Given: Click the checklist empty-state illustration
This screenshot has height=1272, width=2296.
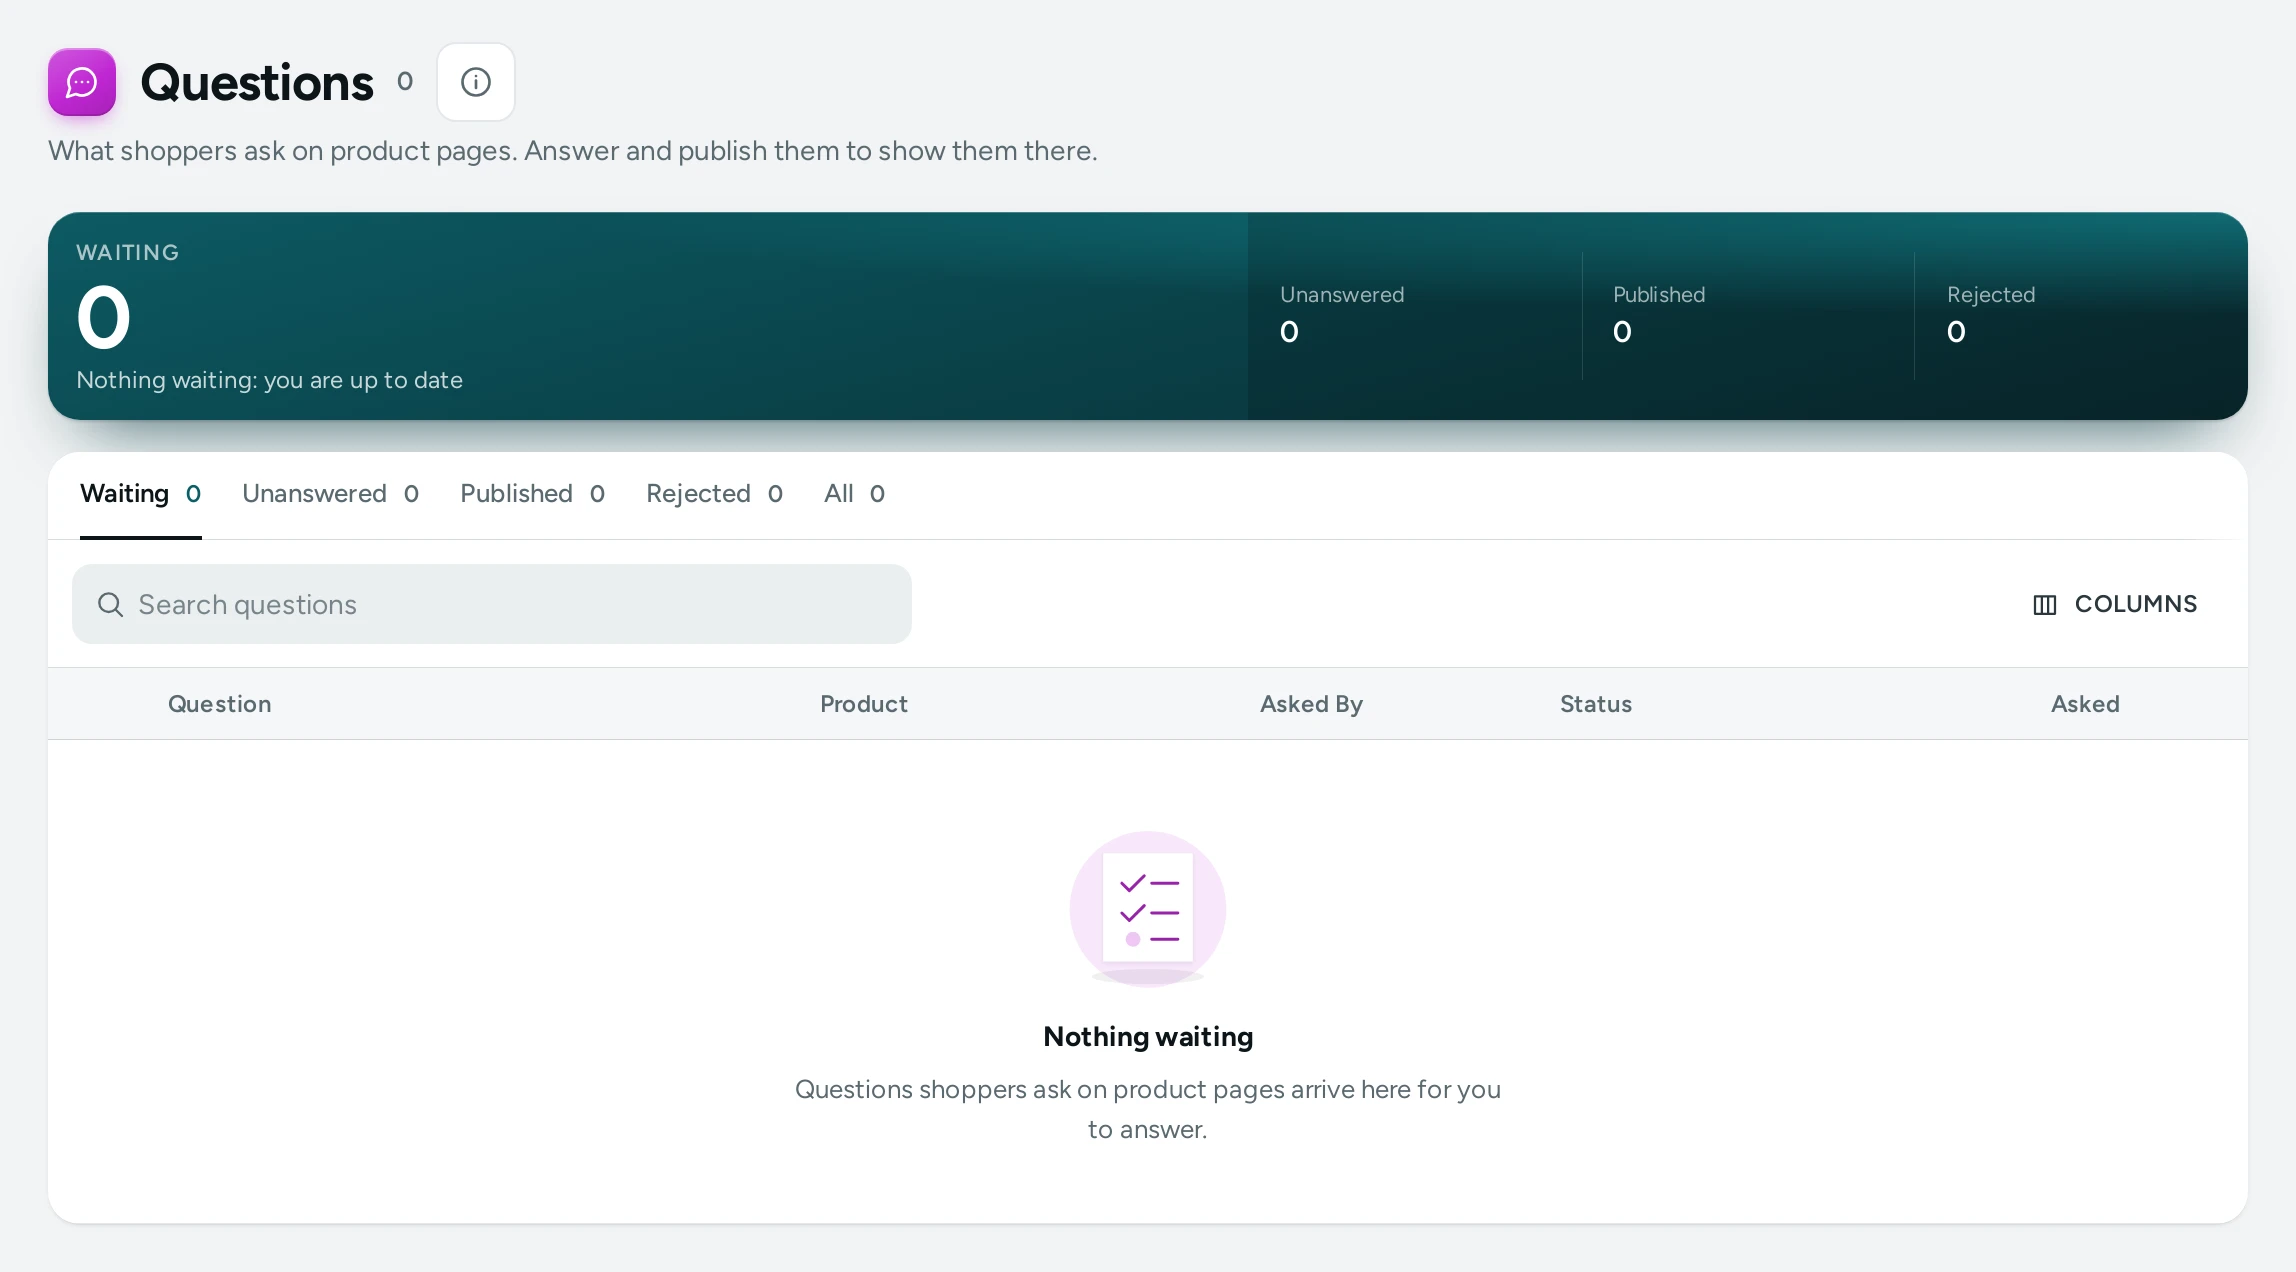Looking at the screenshot, I should pos(1148,908).
